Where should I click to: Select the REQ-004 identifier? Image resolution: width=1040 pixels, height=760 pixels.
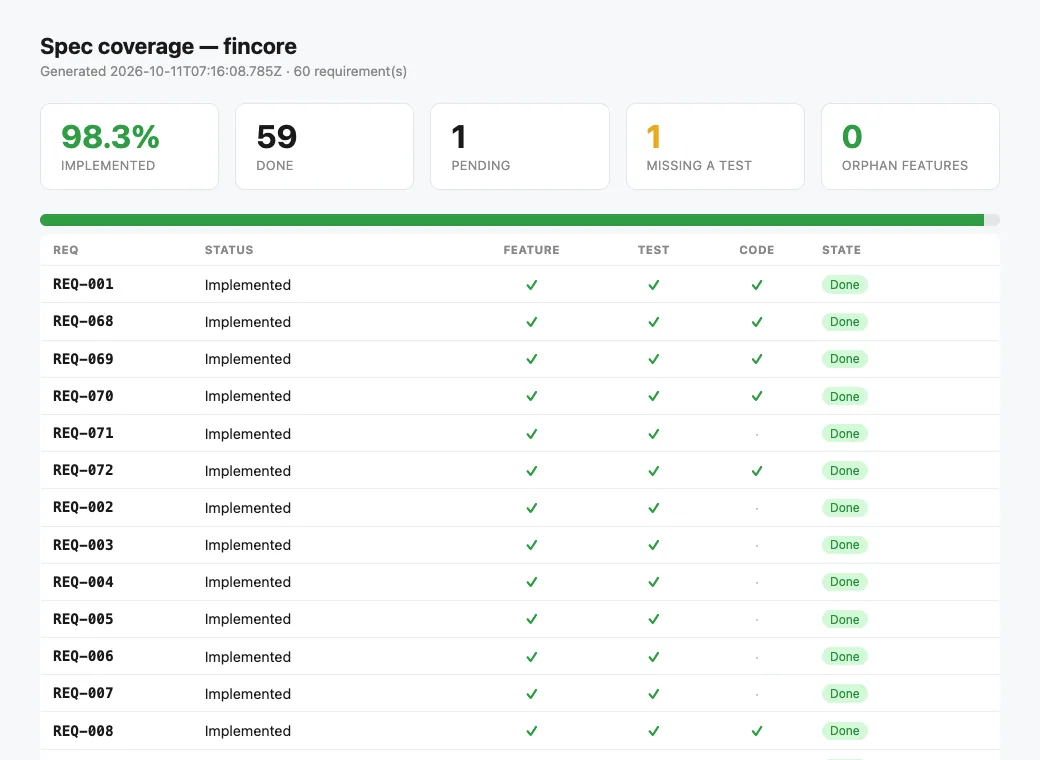(83, 582)
